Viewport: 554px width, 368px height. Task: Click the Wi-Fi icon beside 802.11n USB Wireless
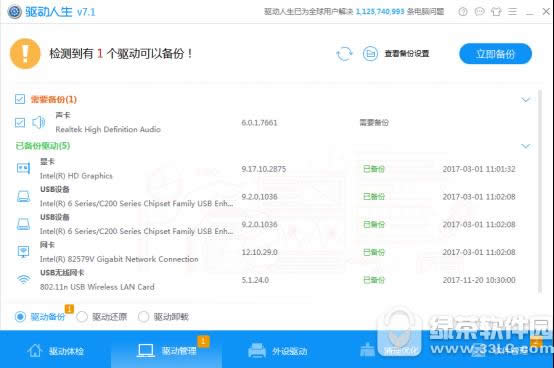tap(23, 279)
